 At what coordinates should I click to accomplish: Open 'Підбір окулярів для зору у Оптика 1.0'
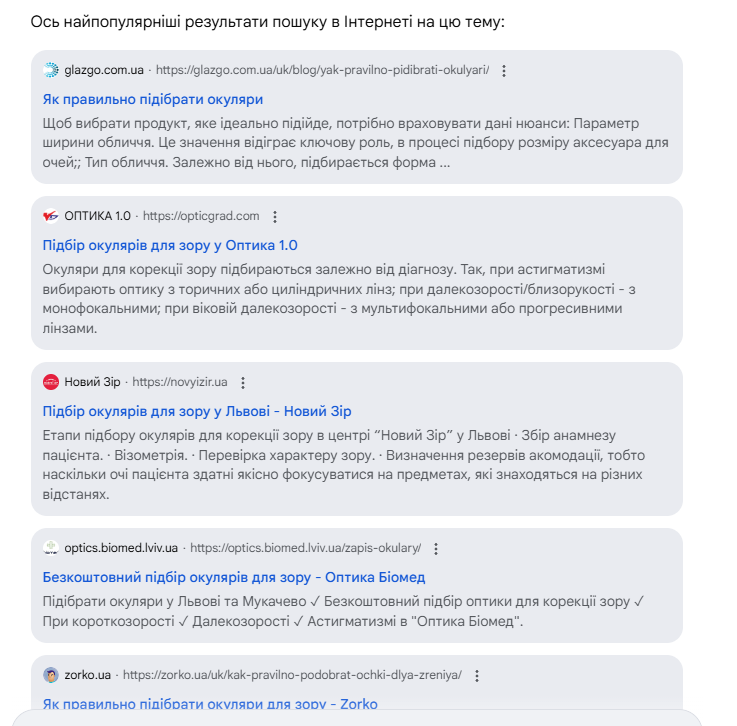[170, 245]
